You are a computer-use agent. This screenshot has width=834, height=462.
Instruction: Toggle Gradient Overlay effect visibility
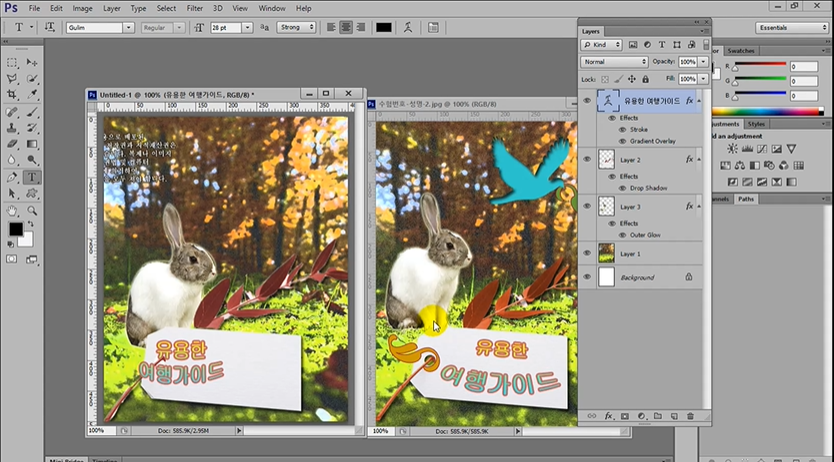point(622,141)
